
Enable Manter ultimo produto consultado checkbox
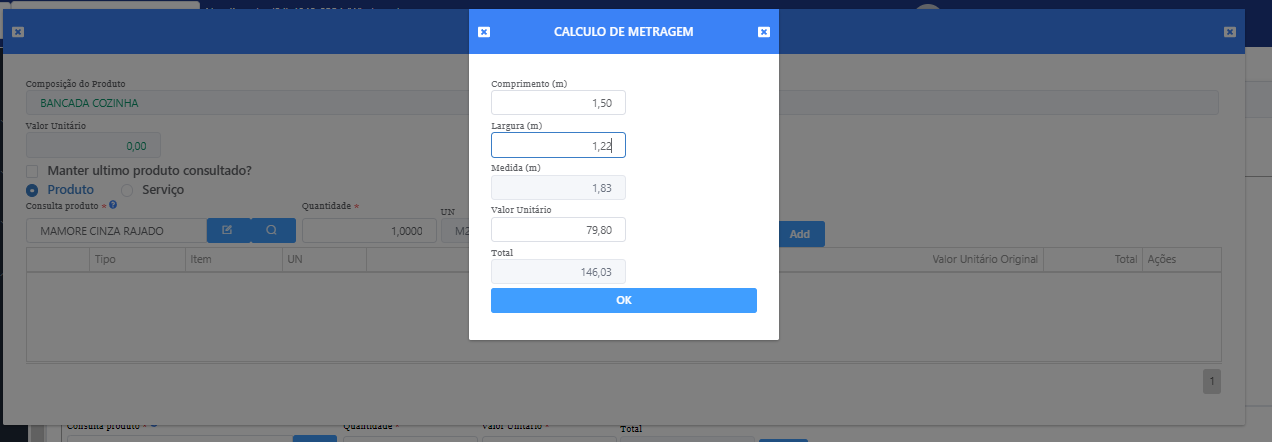click(33, 171)
